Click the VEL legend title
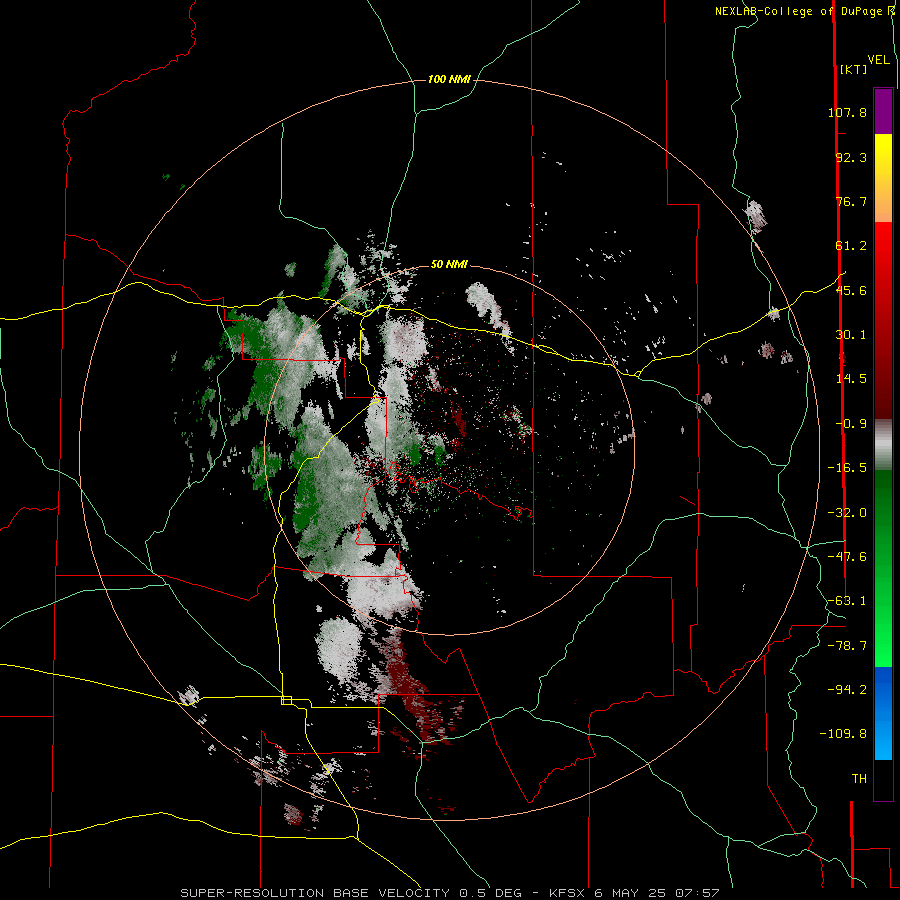 tap(878, 60)
